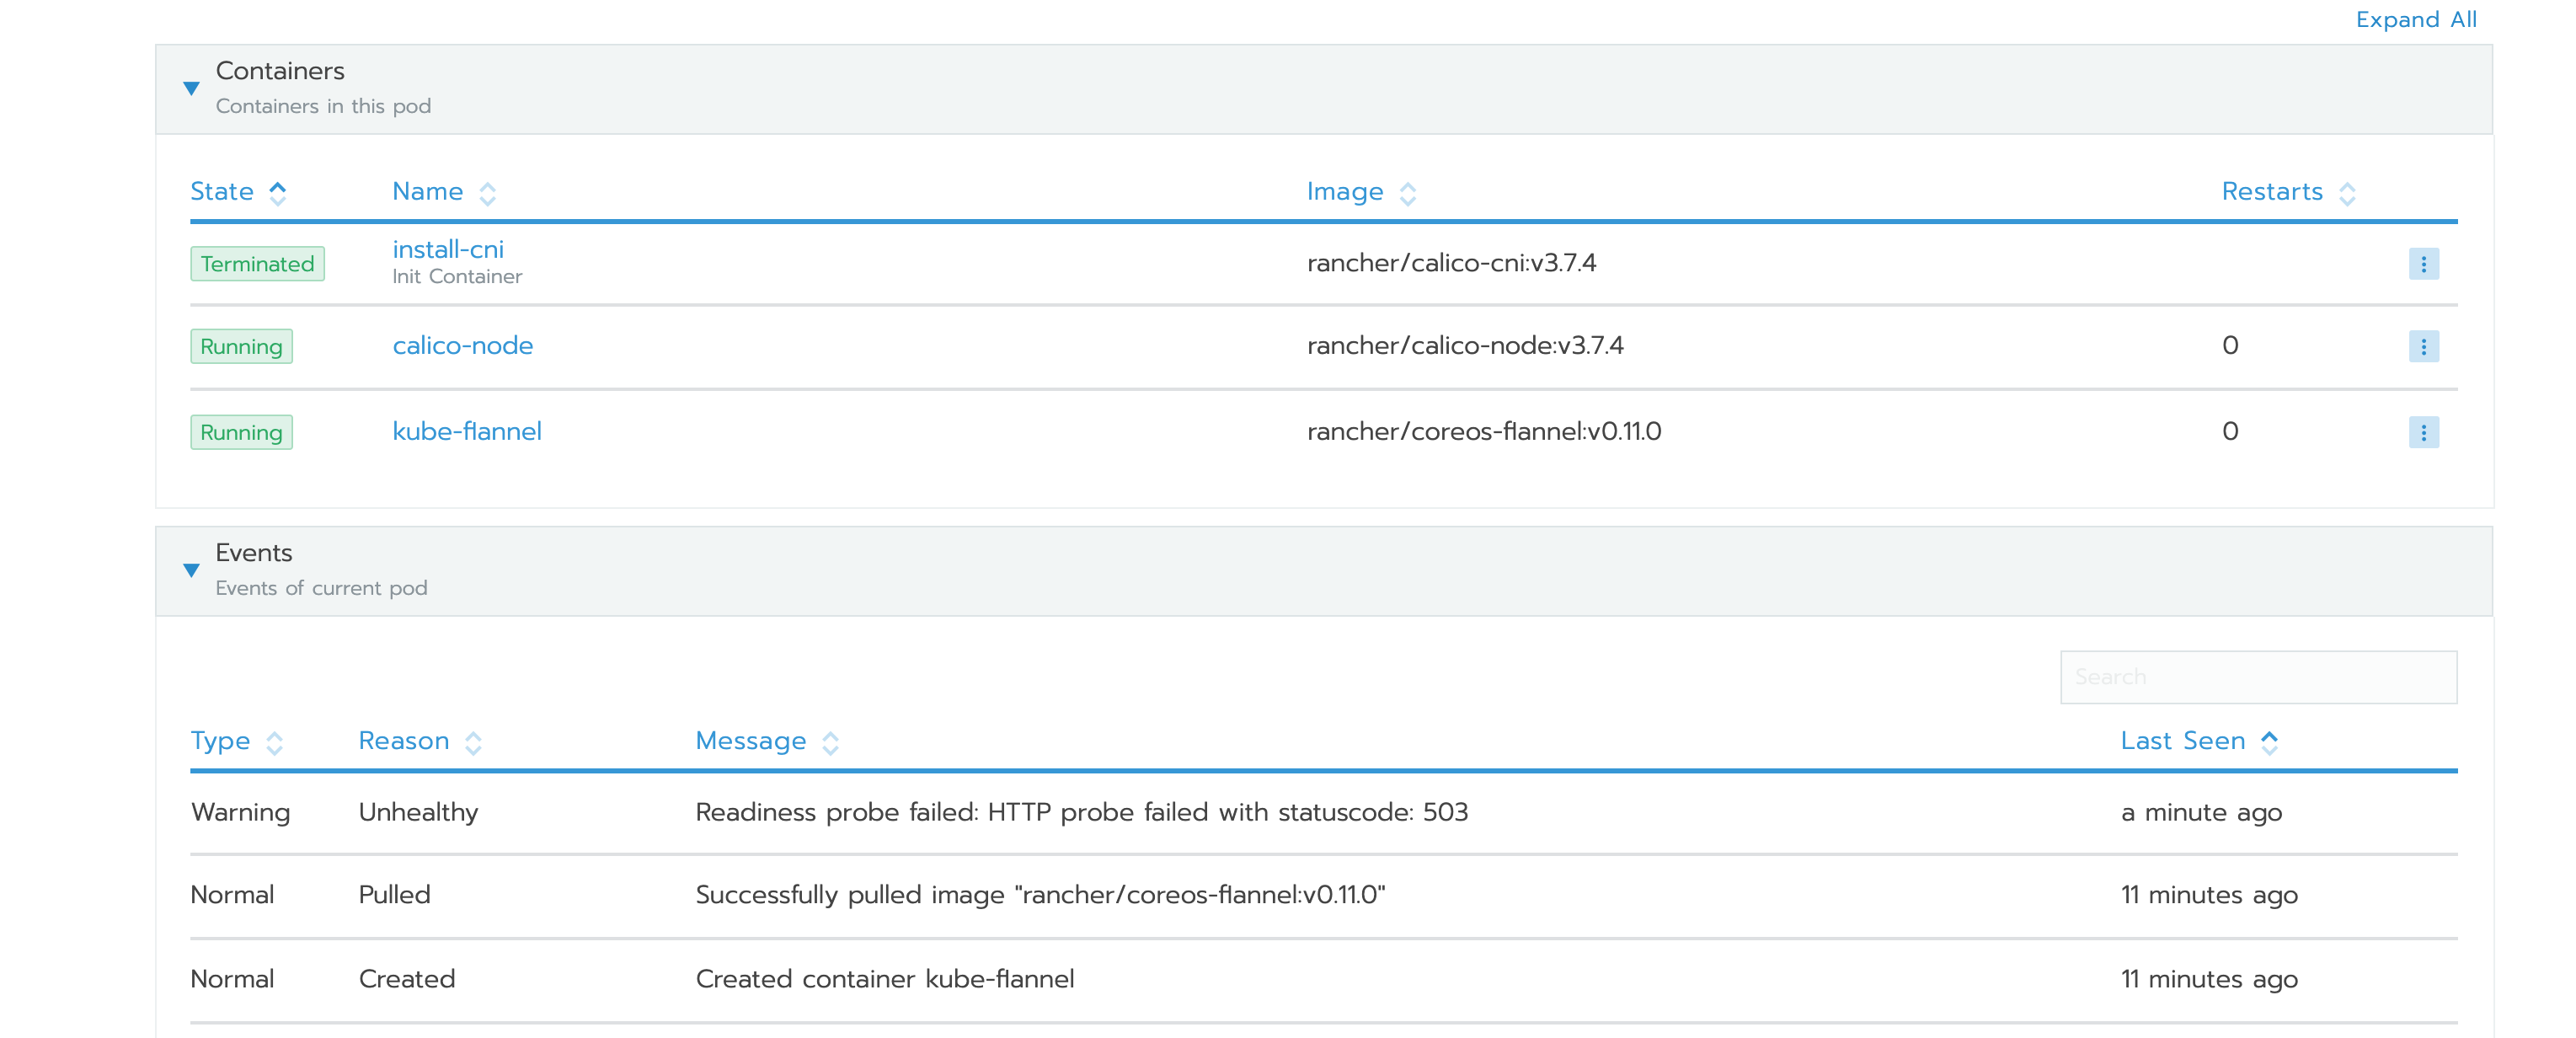Image resolution: width=2576 pixels, height=1038 pixels.
Task: Open actions menu for install-cni container
Action: (x=2424, y=263)
